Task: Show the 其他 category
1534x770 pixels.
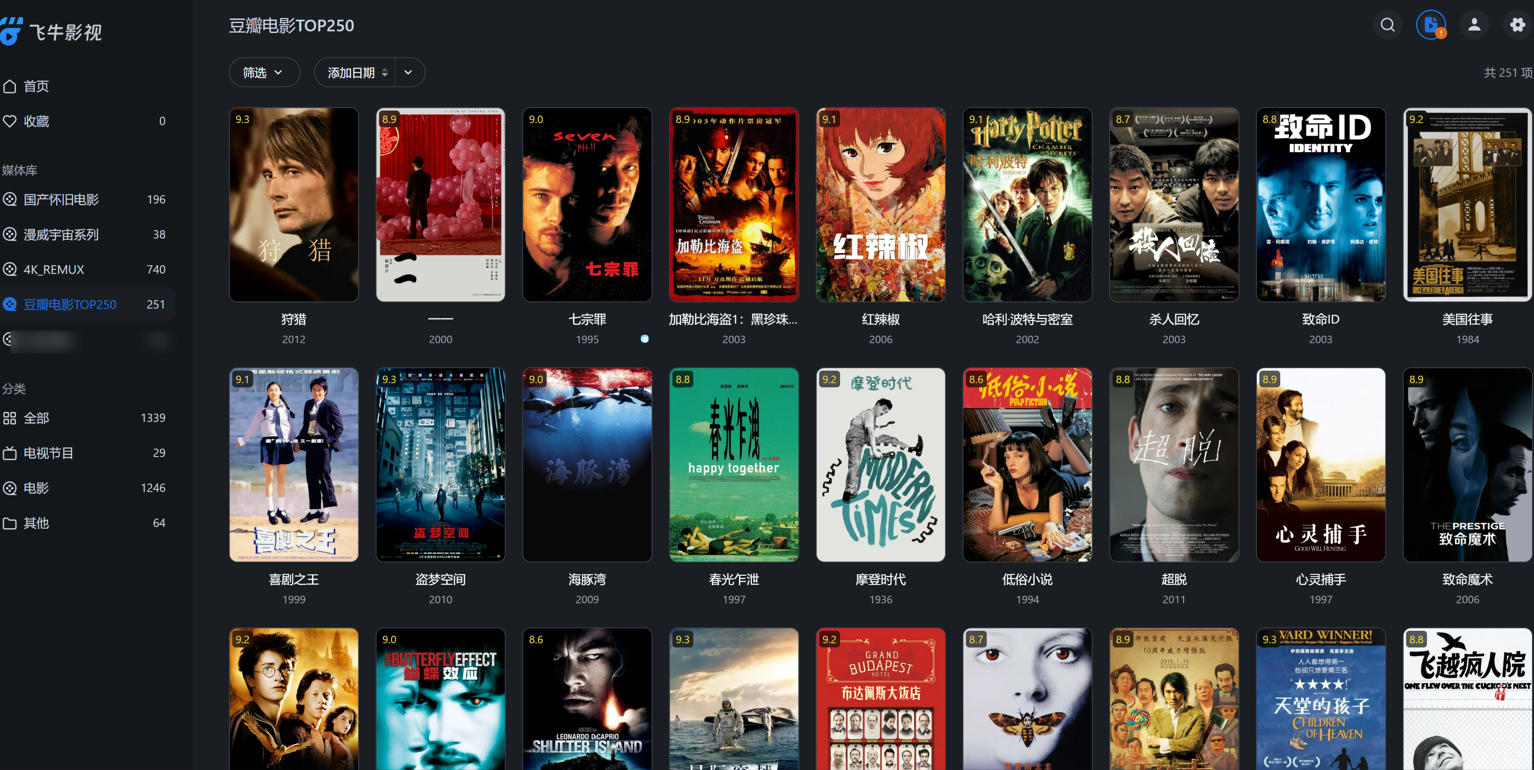Action: click(87, 523)
